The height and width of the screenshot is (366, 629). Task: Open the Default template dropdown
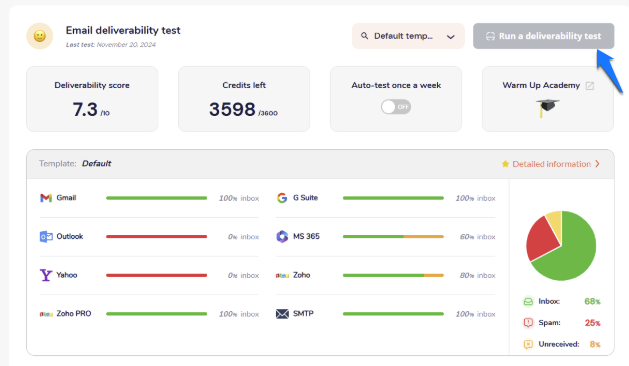click(408, 36)
